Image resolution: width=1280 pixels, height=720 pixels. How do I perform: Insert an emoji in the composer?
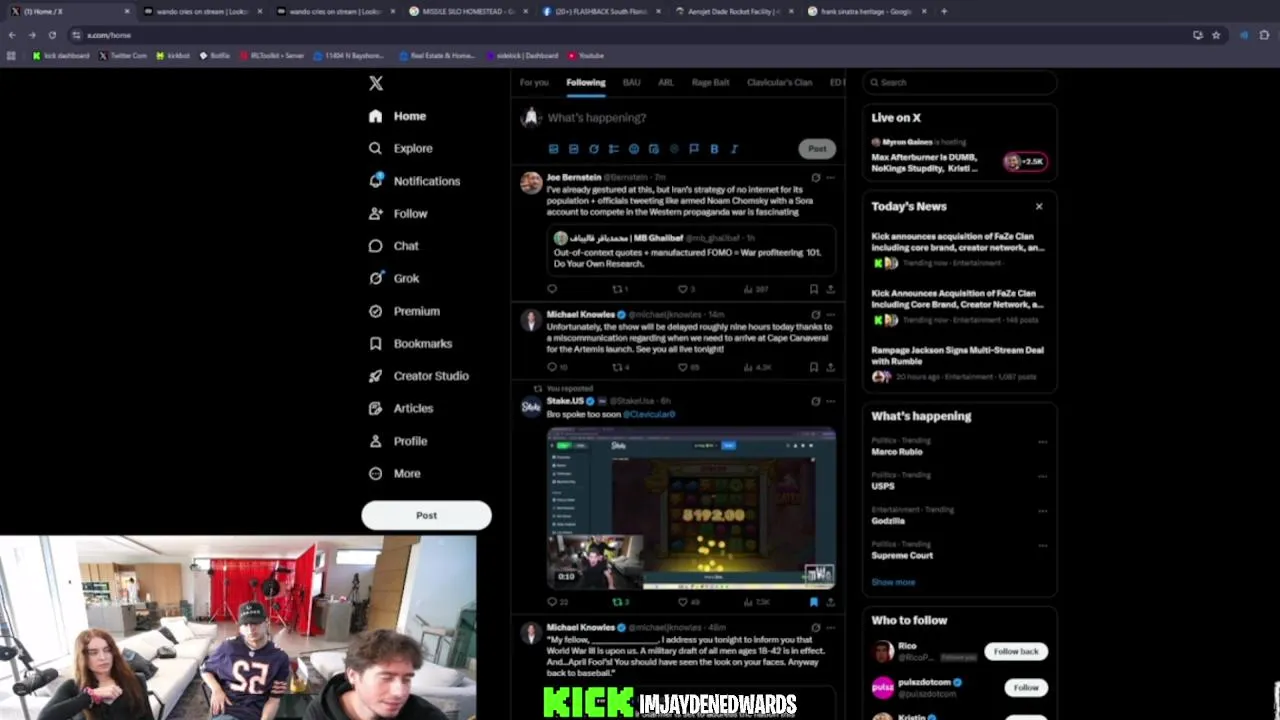coord(633,149)
